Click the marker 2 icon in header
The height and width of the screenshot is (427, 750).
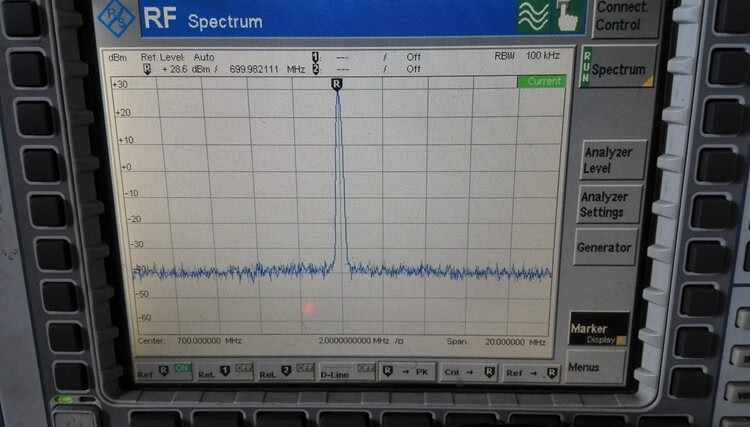(315, 69)
